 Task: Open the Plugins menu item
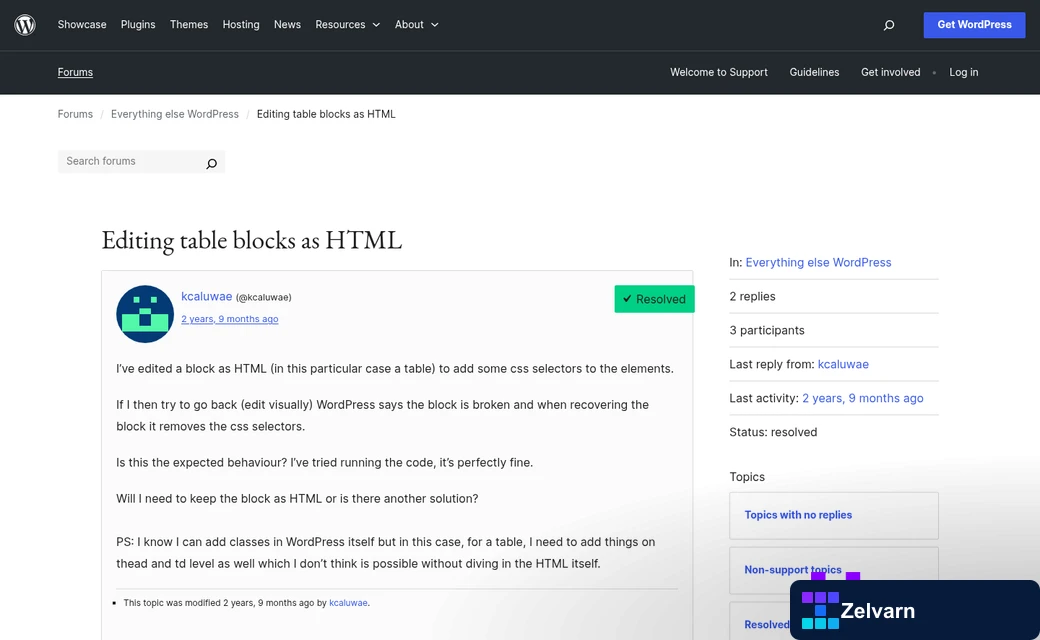pos(138,25)
